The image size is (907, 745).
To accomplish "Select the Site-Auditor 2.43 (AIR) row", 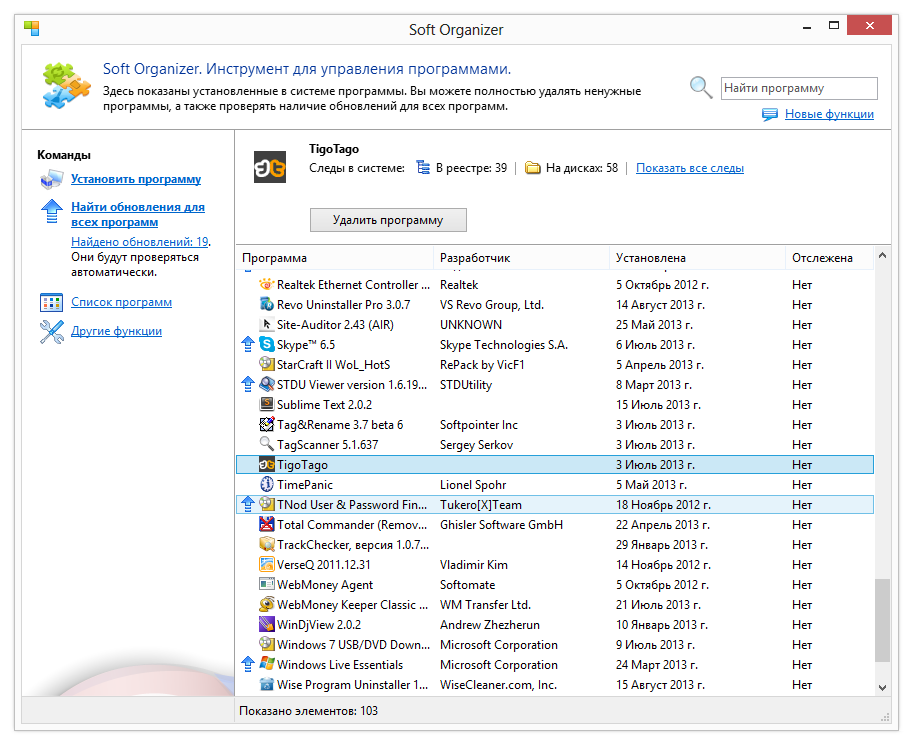I will (x=555, y=324).
